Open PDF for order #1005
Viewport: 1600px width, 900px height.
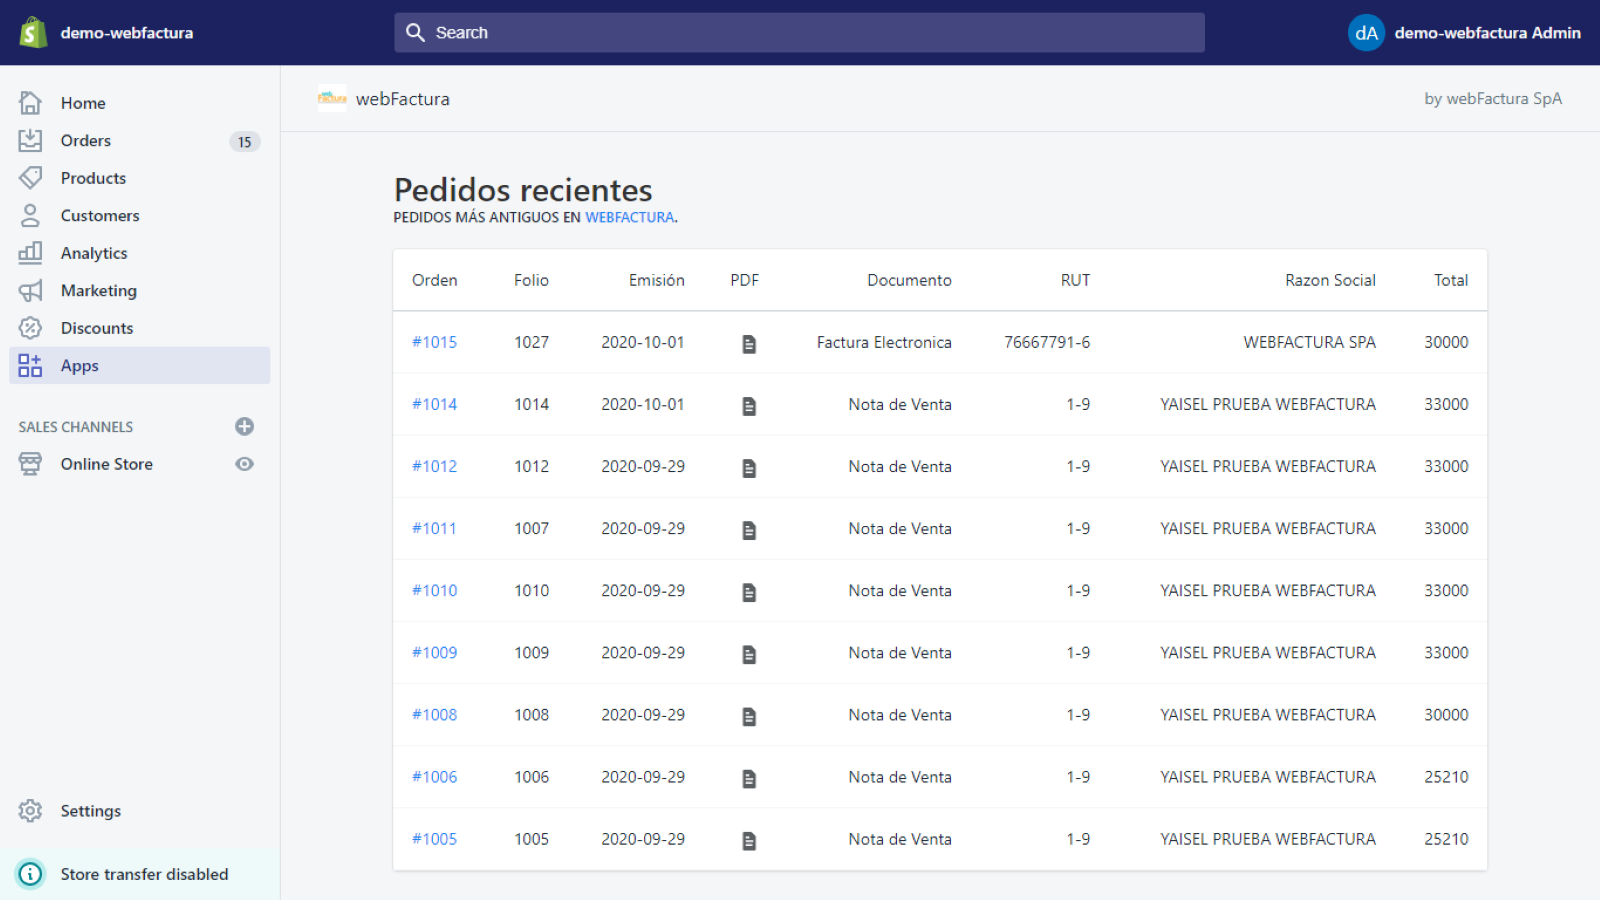[749, 841]
